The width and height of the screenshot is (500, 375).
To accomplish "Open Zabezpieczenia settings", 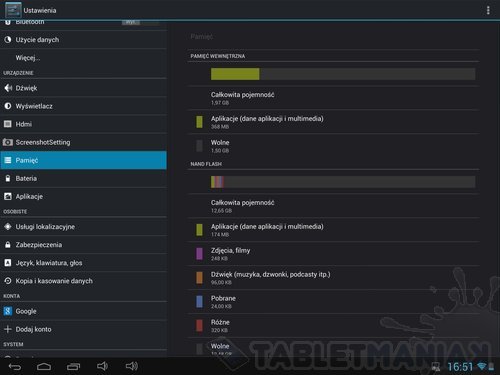I will [83, 245].
